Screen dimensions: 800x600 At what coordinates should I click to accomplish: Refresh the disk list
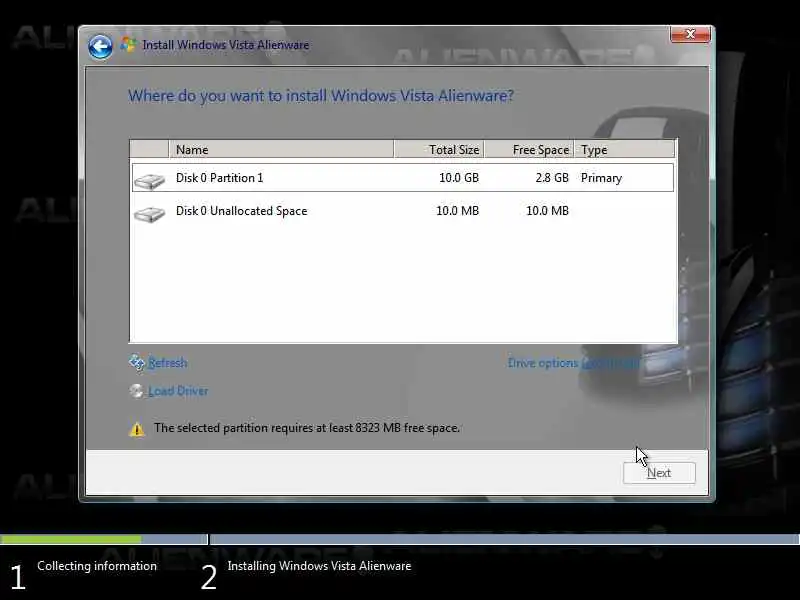[x=167, y=363]
